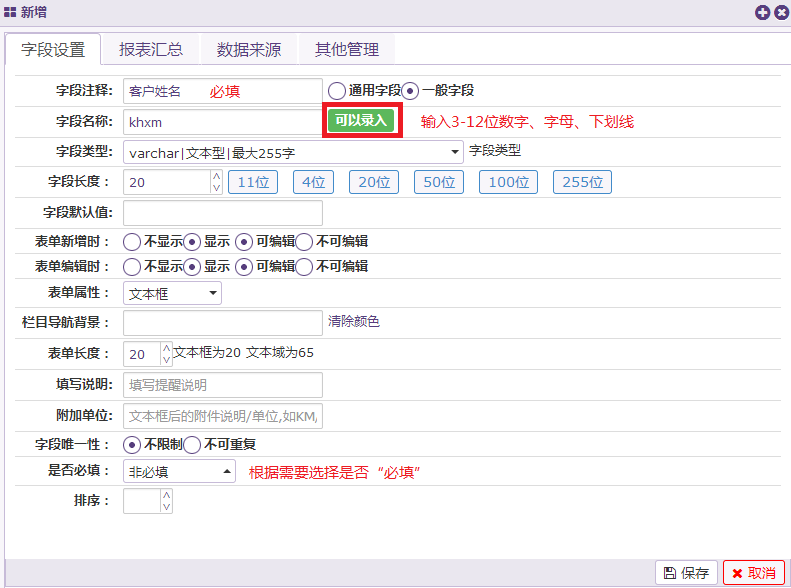Open the 数据来源 tab
The height and width of the screenshot is (588, 791).
(x=248, y=49)
